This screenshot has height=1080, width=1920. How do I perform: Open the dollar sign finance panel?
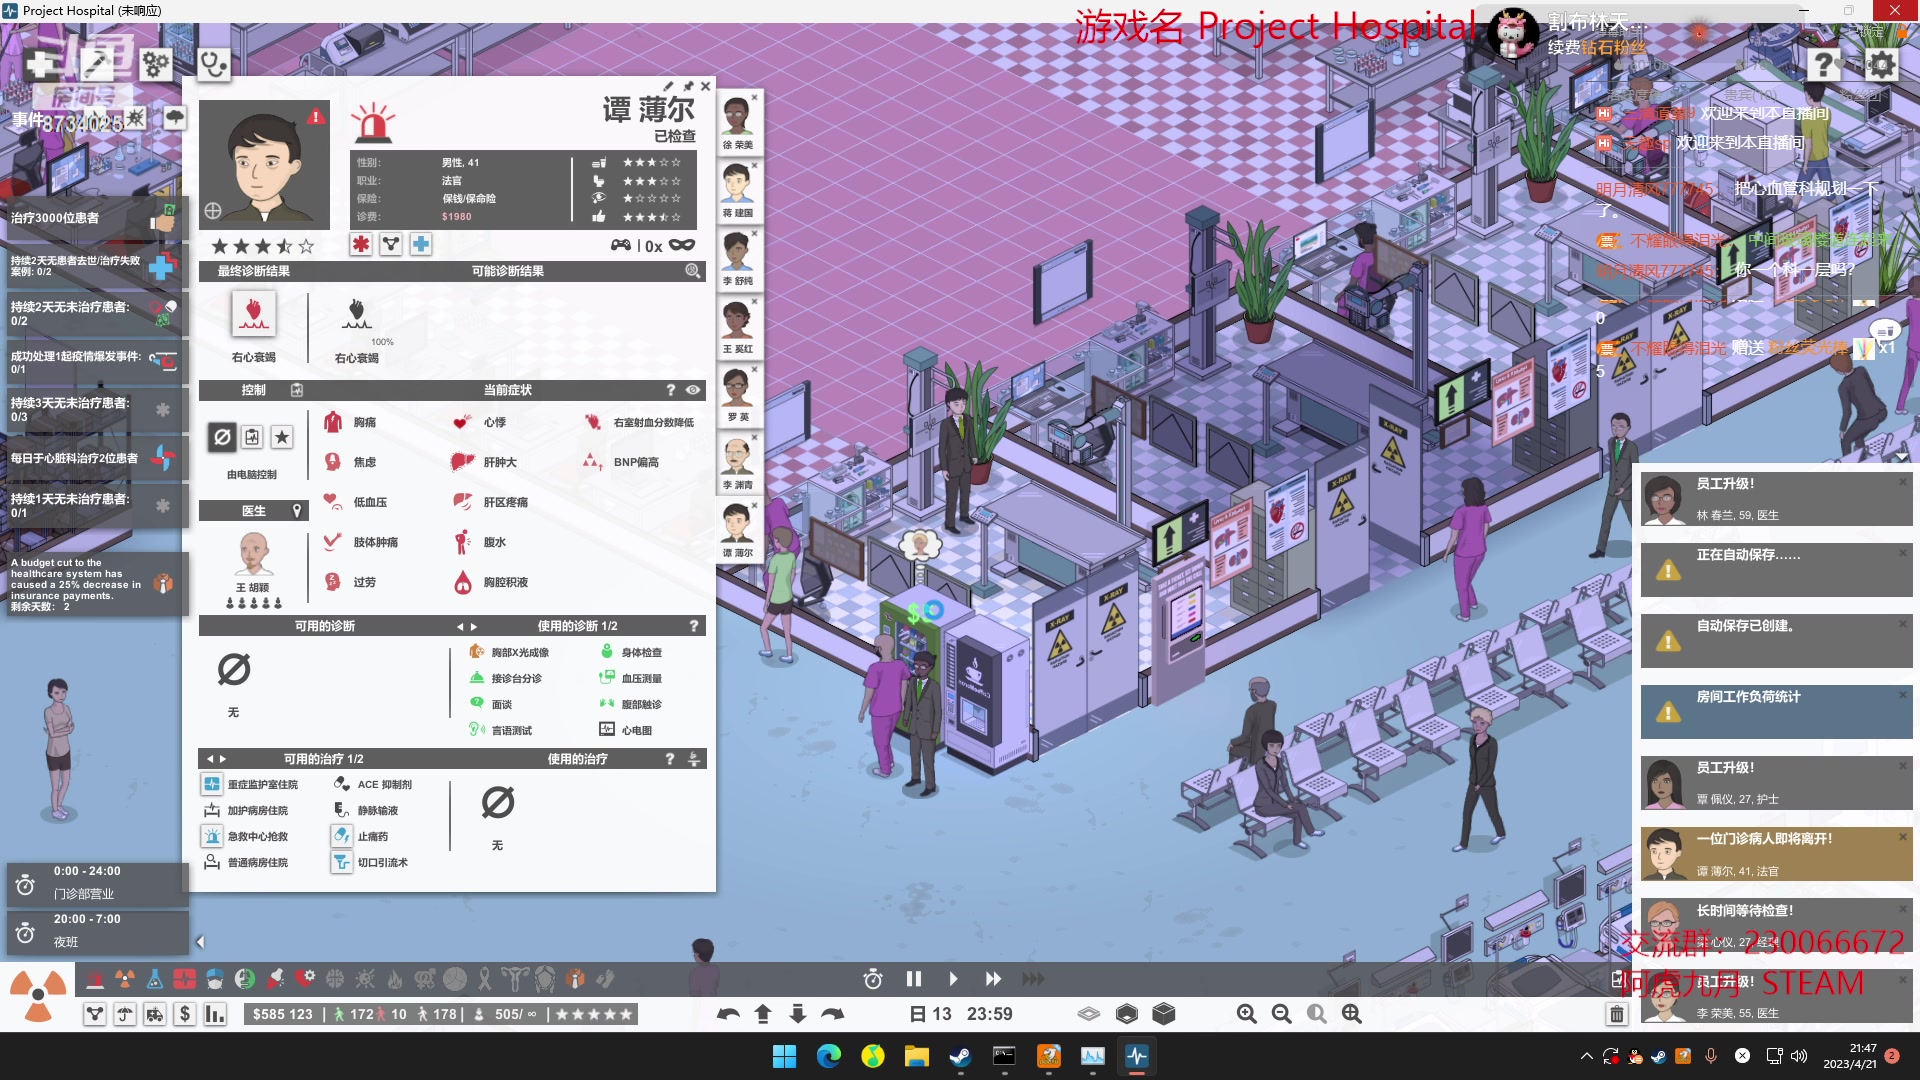pos(185,1014)
